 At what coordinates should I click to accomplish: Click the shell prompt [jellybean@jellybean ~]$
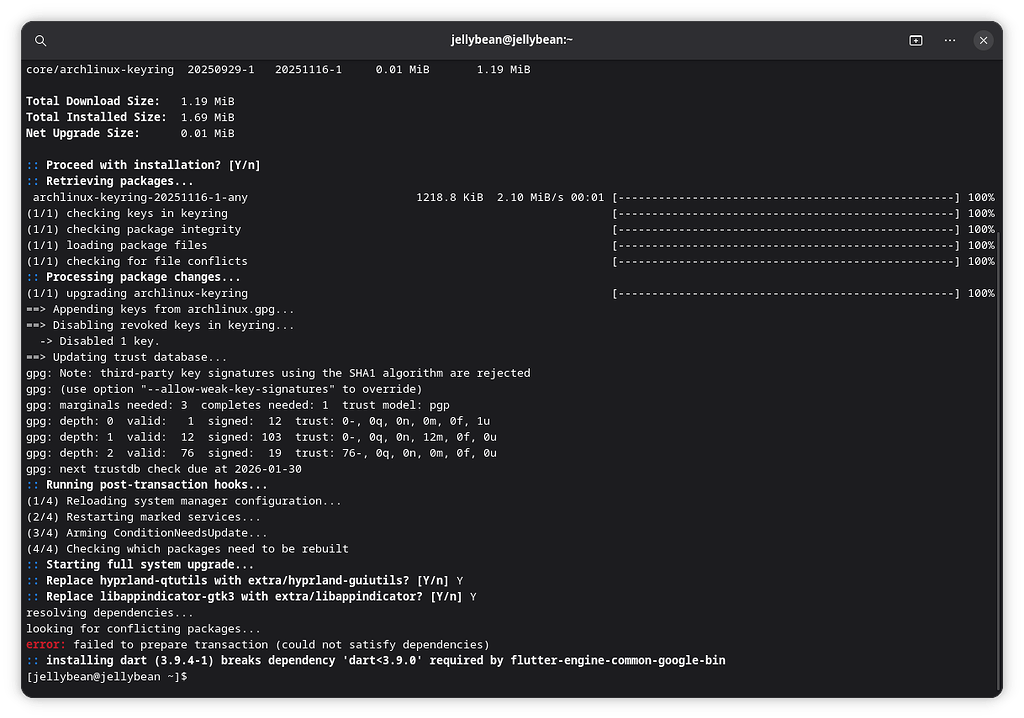click(x=106, y=676)
